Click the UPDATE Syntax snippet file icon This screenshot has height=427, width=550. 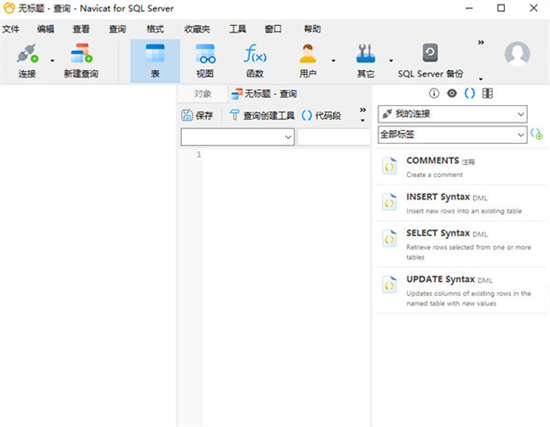click(x=389, y=285)
